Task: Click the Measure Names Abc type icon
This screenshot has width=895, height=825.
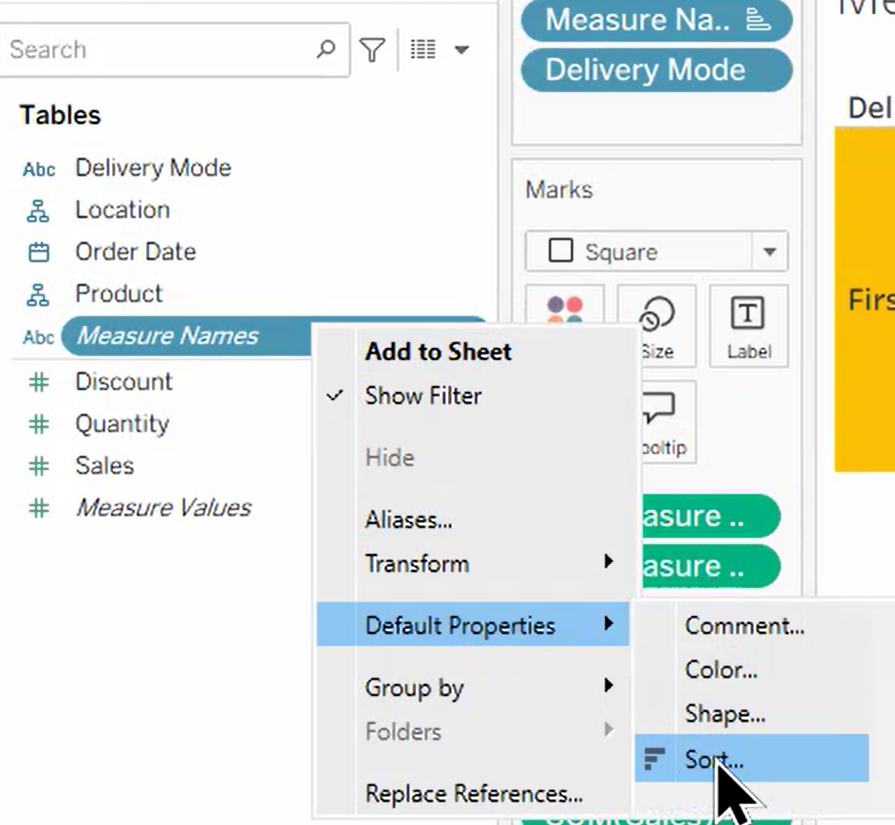Action: click(x=39, y=337)
